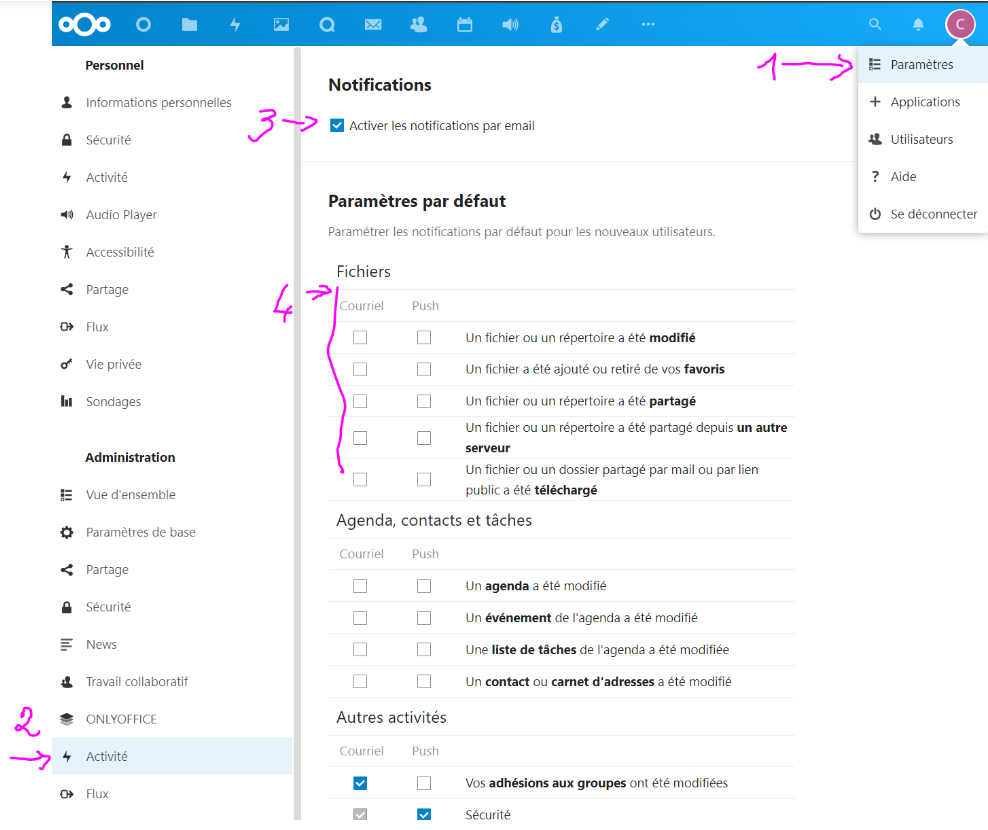This screenshot has height=830, width=988.
Task: Enable Courriel checkbox for file 'modifié' row
Action: (360, 338)
